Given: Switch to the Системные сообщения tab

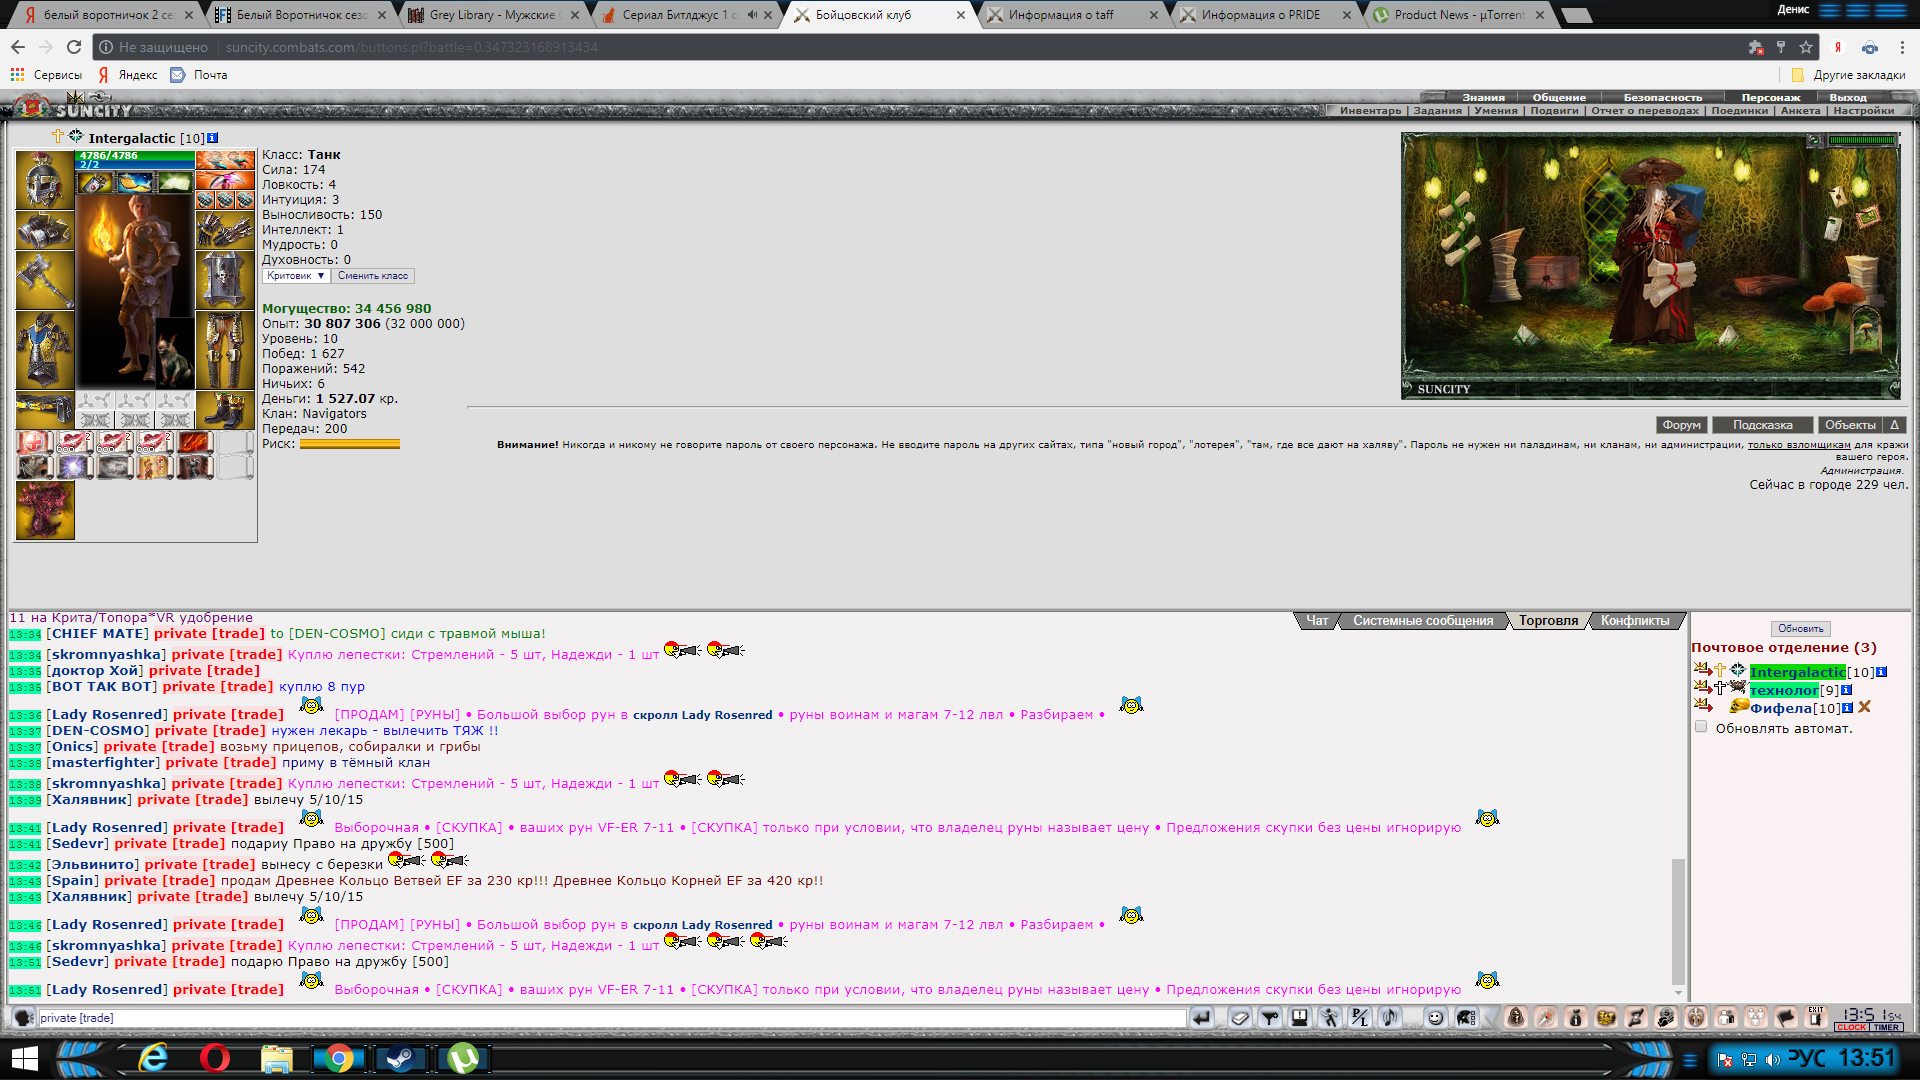Looking at the screenshot, I should pyautogui.click(x=1423, y=621).
